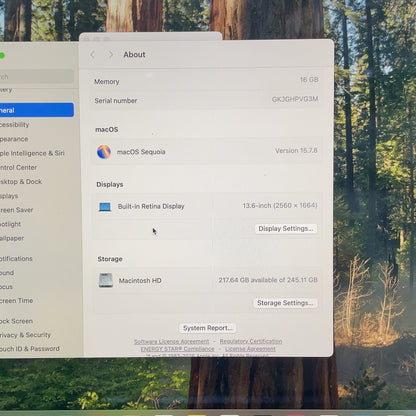416x416 pixels.
Task: Open the ENERGY STAR Compliance link
Action: pyautogui.click(x=177, y=349)
